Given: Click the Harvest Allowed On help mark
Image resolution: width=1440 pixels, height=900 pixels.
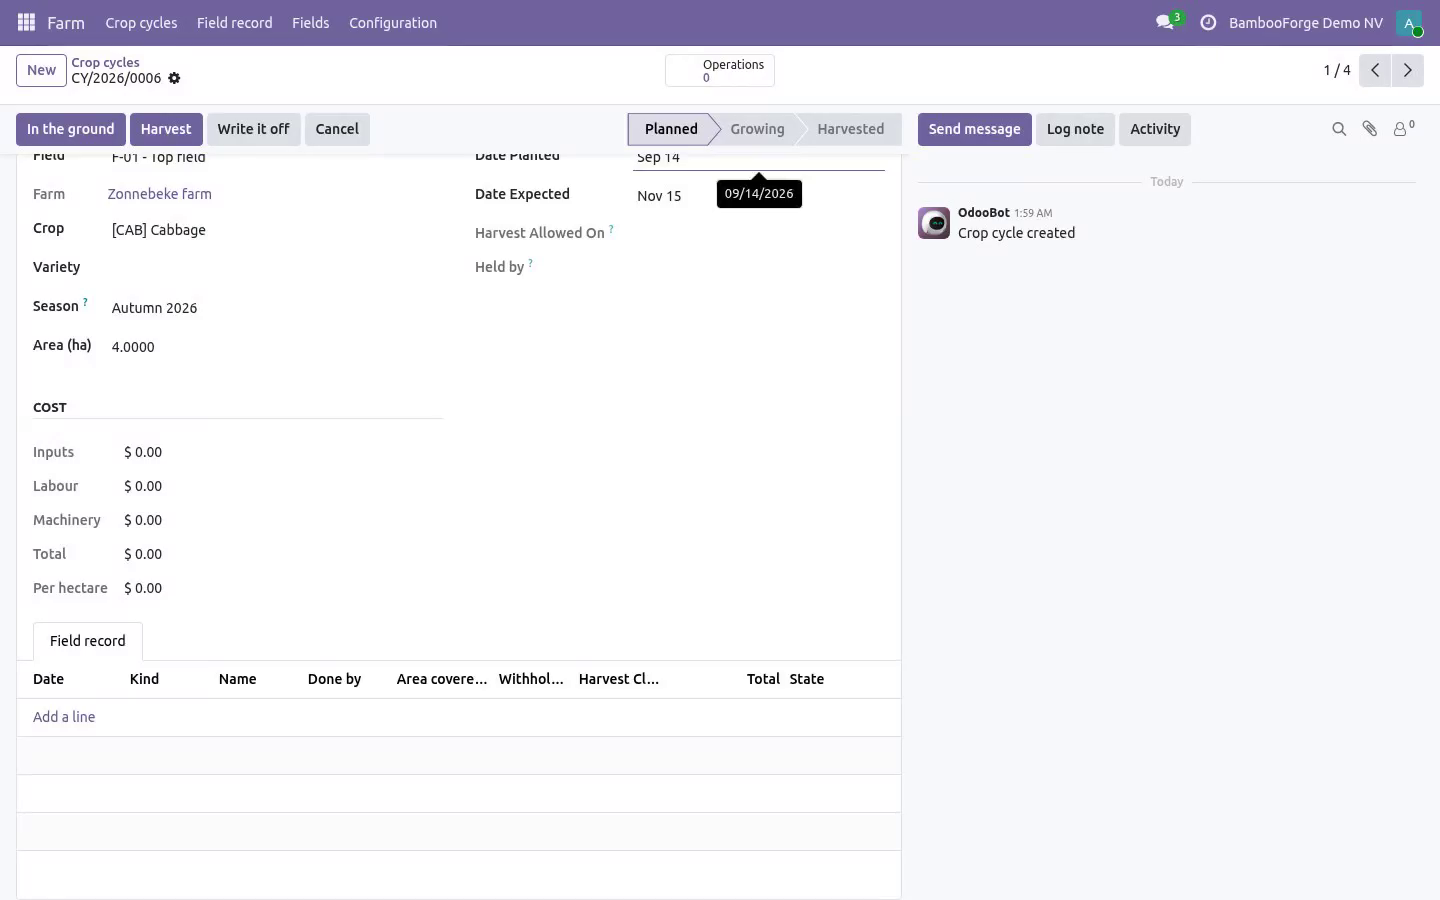Looking at the screenshot, I should (x=611, y=229).
